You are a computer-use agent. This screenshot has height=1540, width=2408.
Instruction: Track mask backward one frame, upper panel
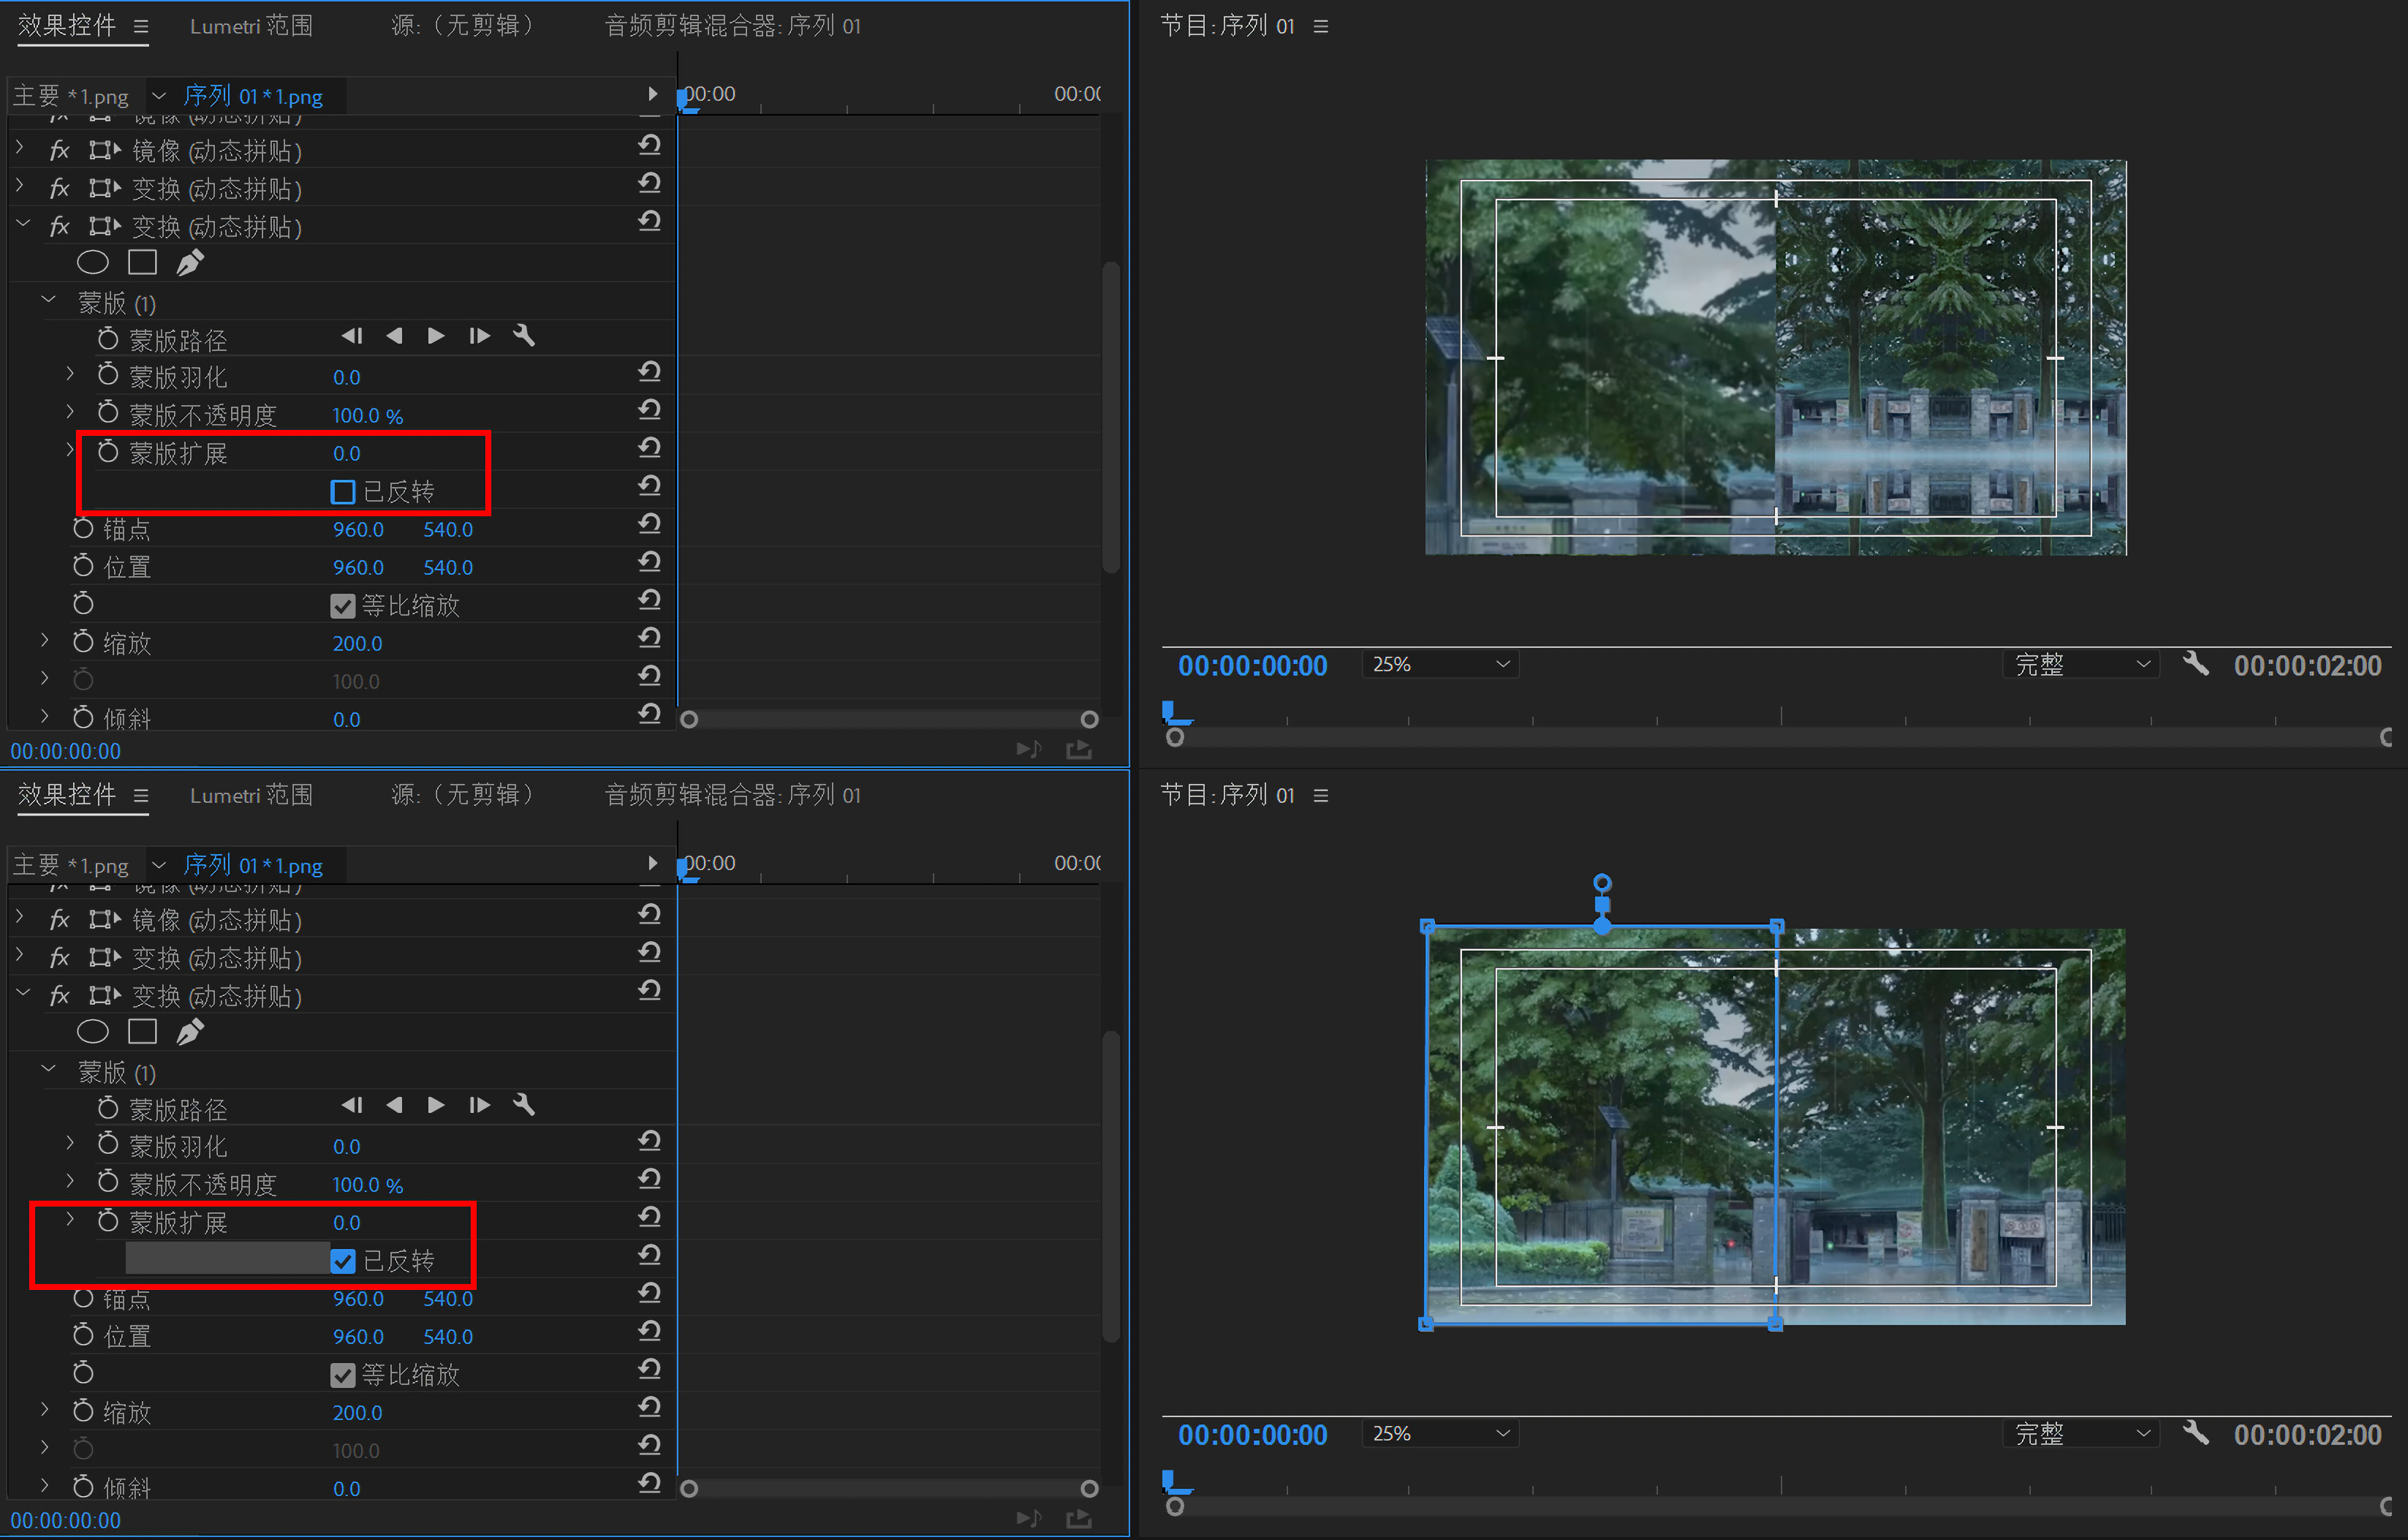[352, 336]
